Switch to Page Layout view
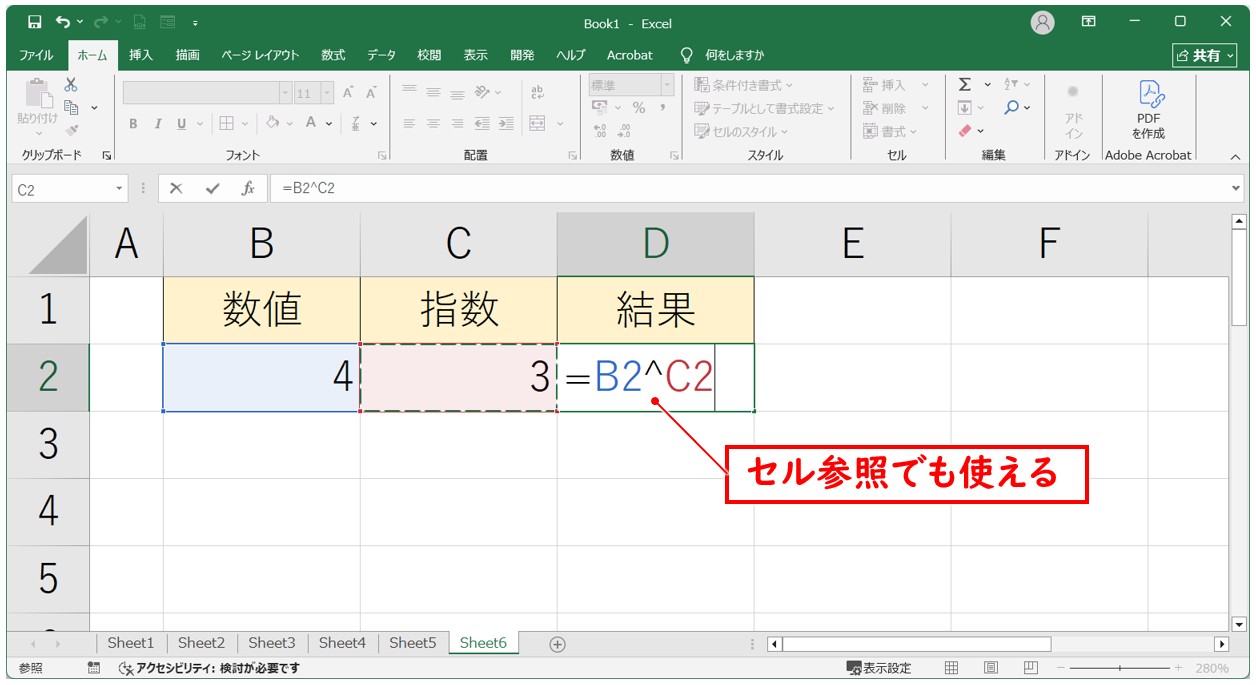The width and height of the screenshot is (1256, 685). (x=990, y=668)
